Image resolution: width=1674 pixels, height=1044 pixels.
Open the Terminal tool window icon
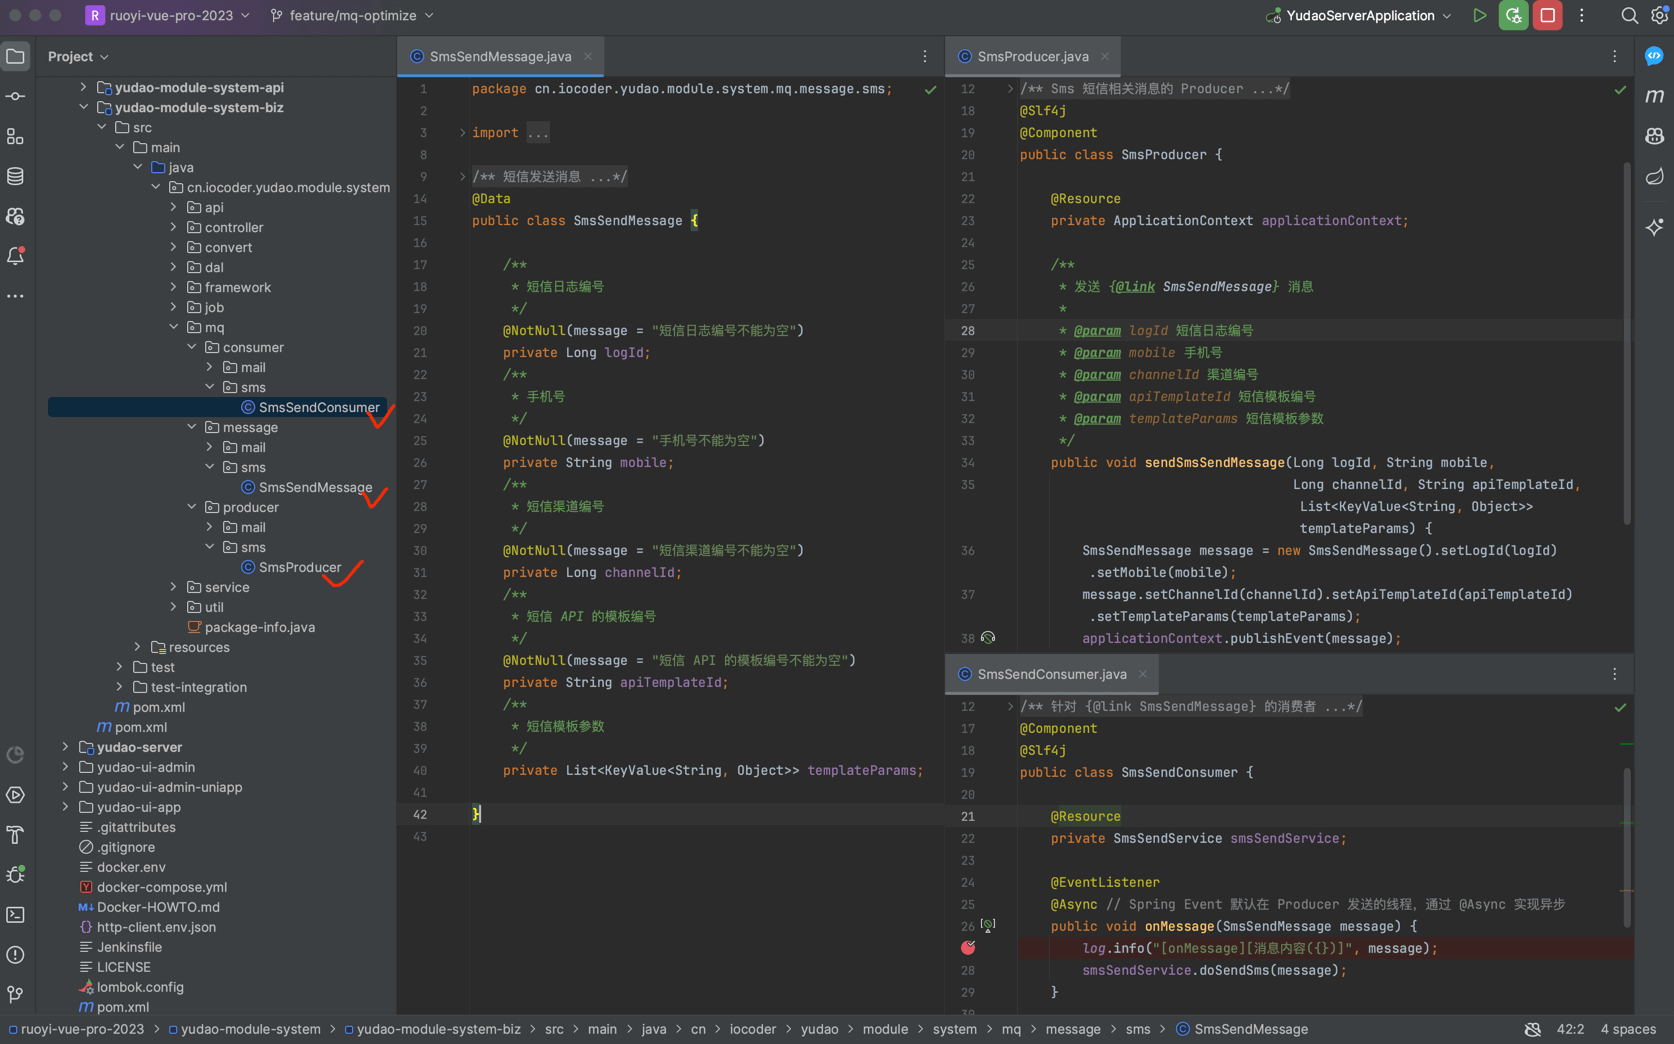[x=16, y=914]
